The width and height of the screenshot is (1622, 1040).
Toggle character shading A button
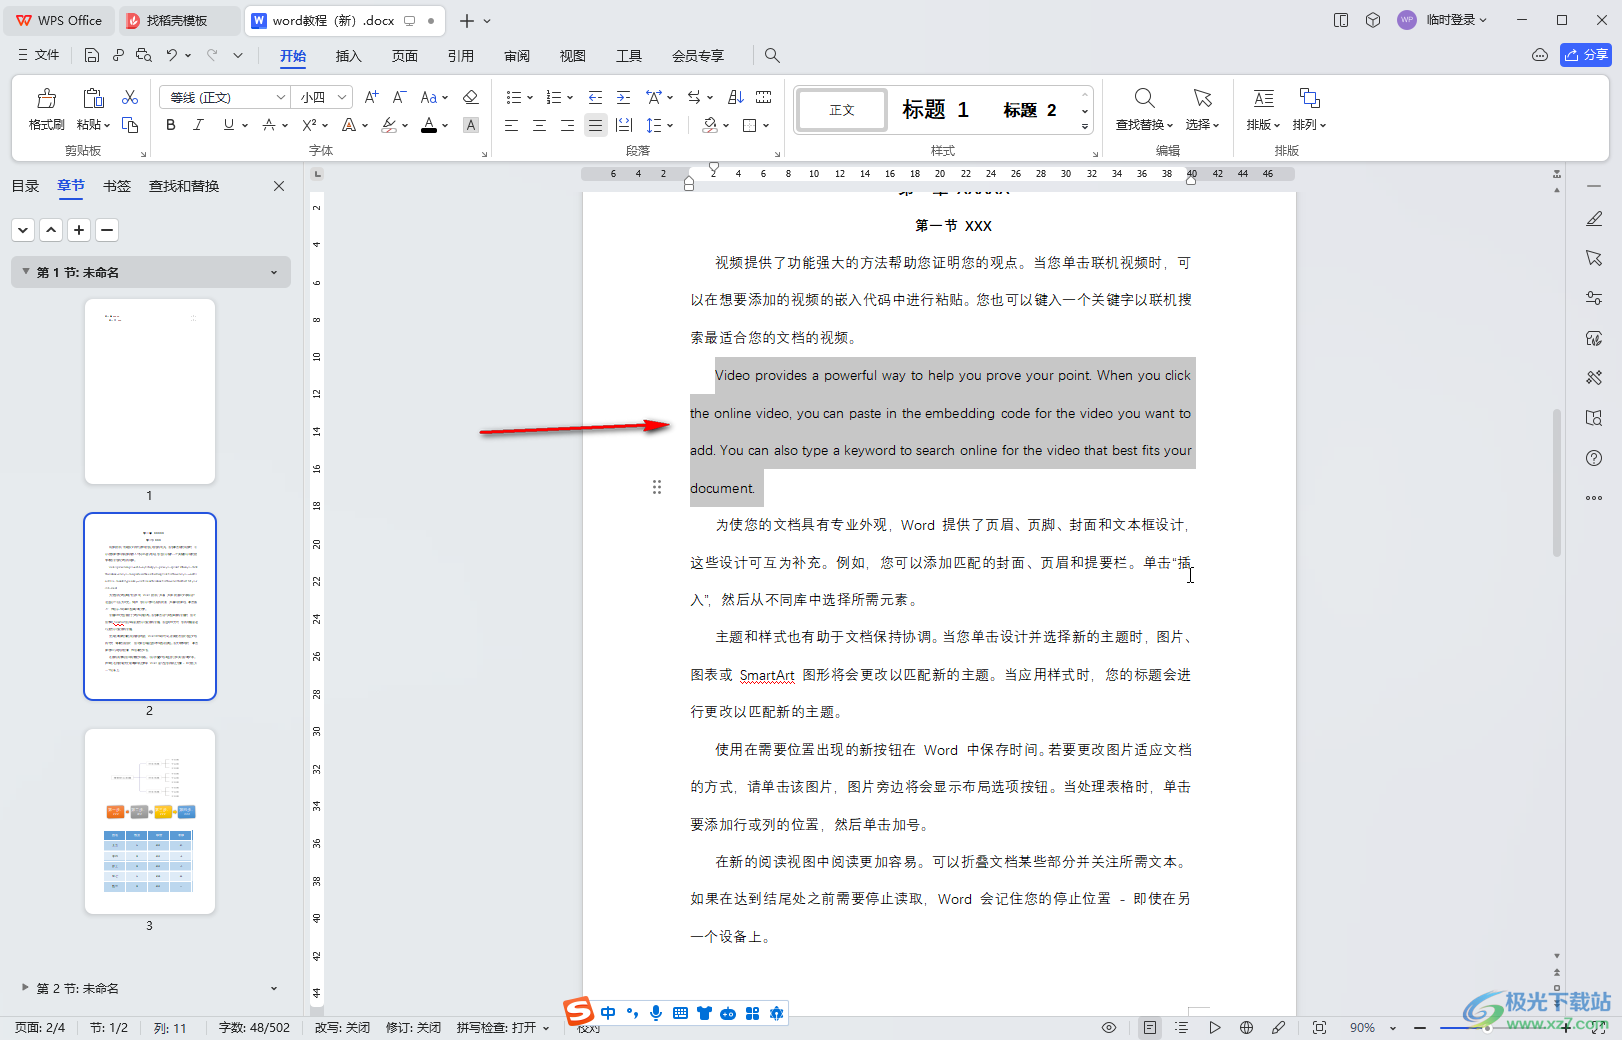(471, 125)
